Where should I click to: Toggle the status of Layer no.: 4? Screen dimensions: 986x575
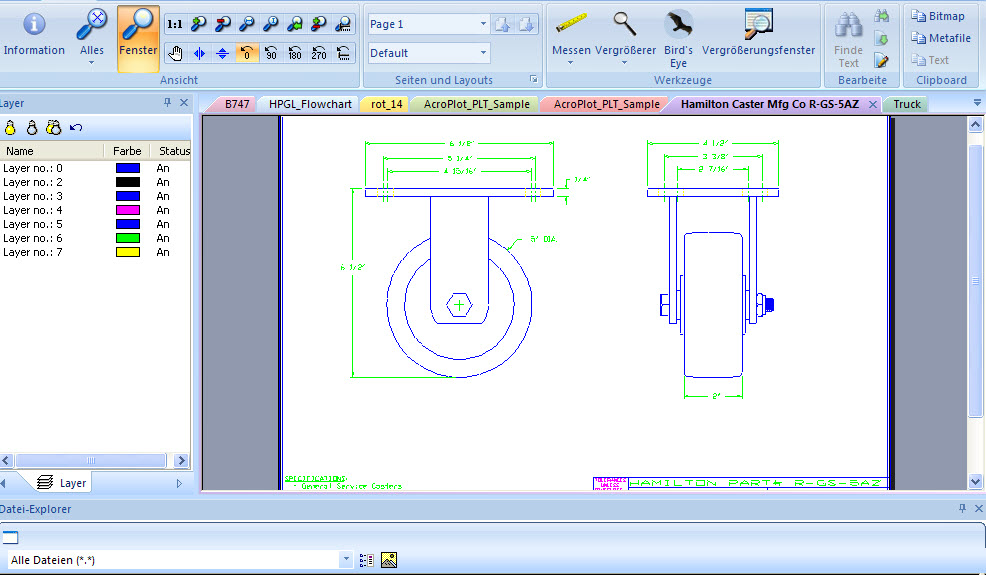[x=163, y=210]
